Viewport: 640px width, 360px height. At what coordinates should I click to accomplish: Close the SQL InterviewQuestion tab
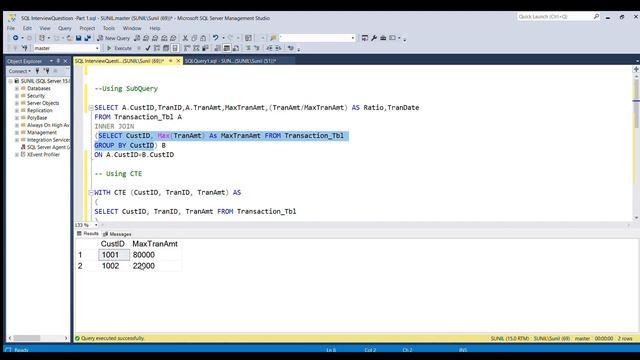(178, 61)
